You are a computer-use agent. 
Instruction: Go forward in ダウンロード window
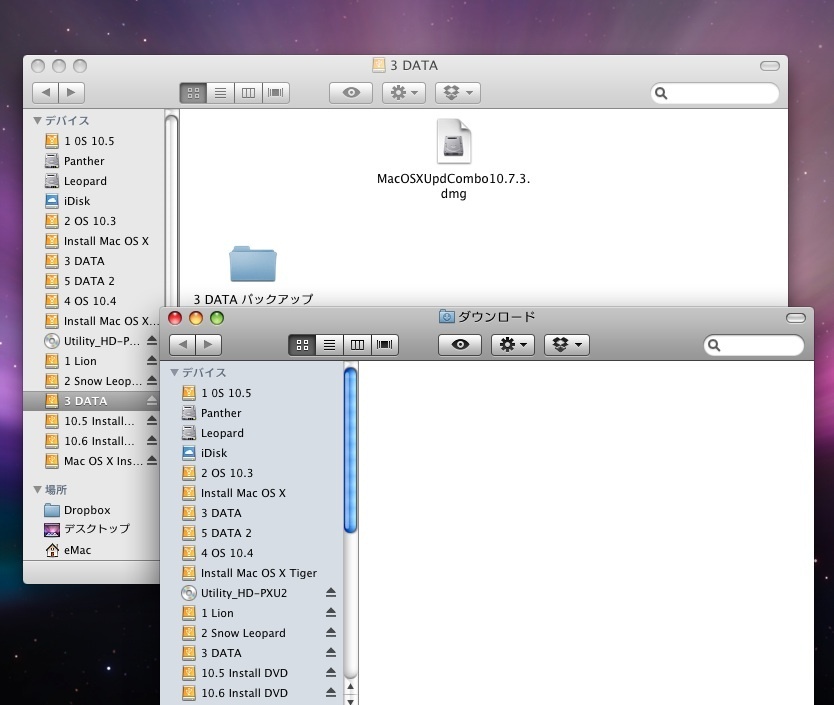pyautogui.click(x=208, y=345)
